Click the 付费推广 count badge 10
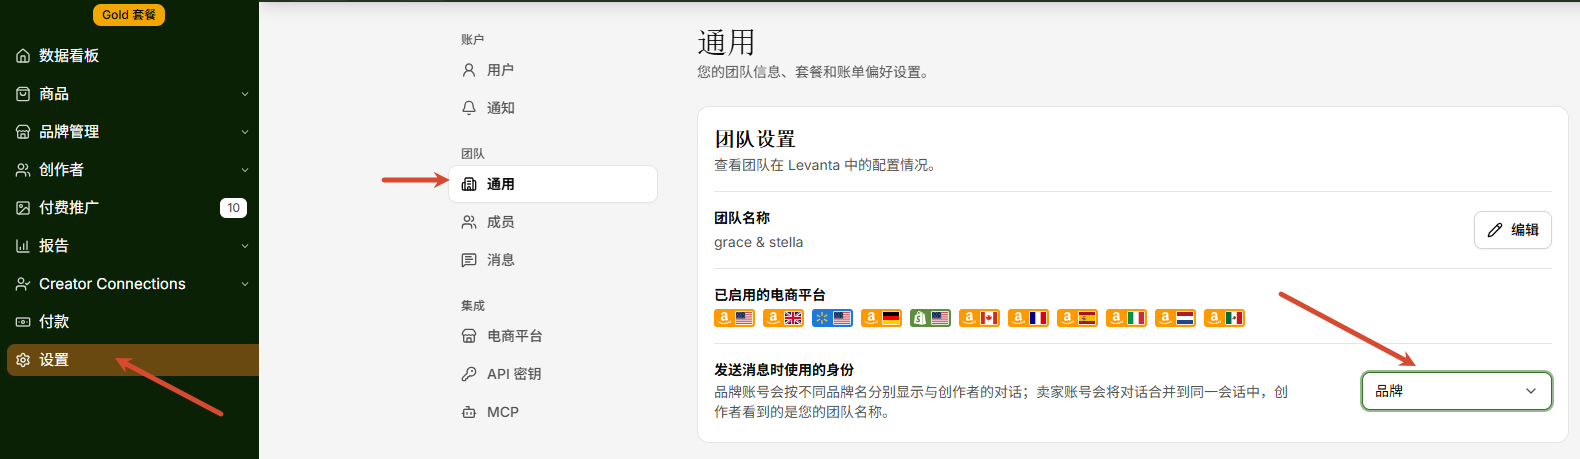 [x=233, y=208]
